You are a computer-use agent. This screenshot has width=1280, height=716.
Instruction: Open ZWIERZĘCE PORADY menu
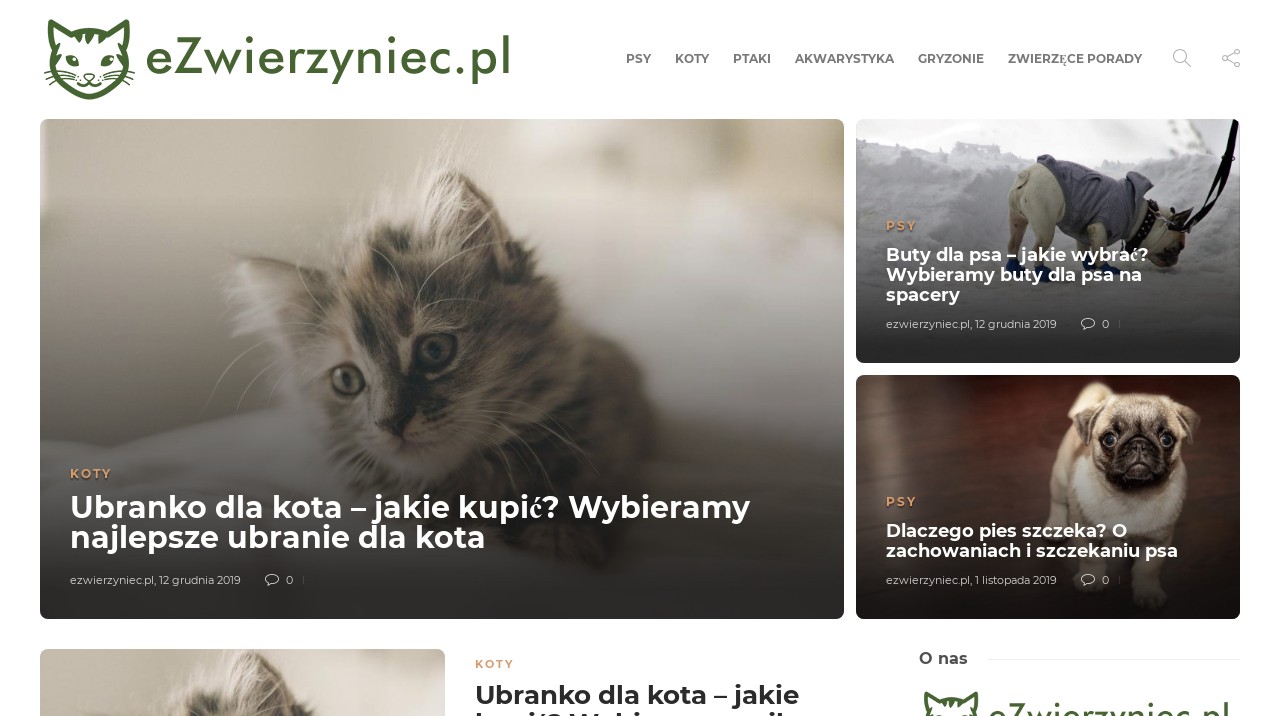1075,59
